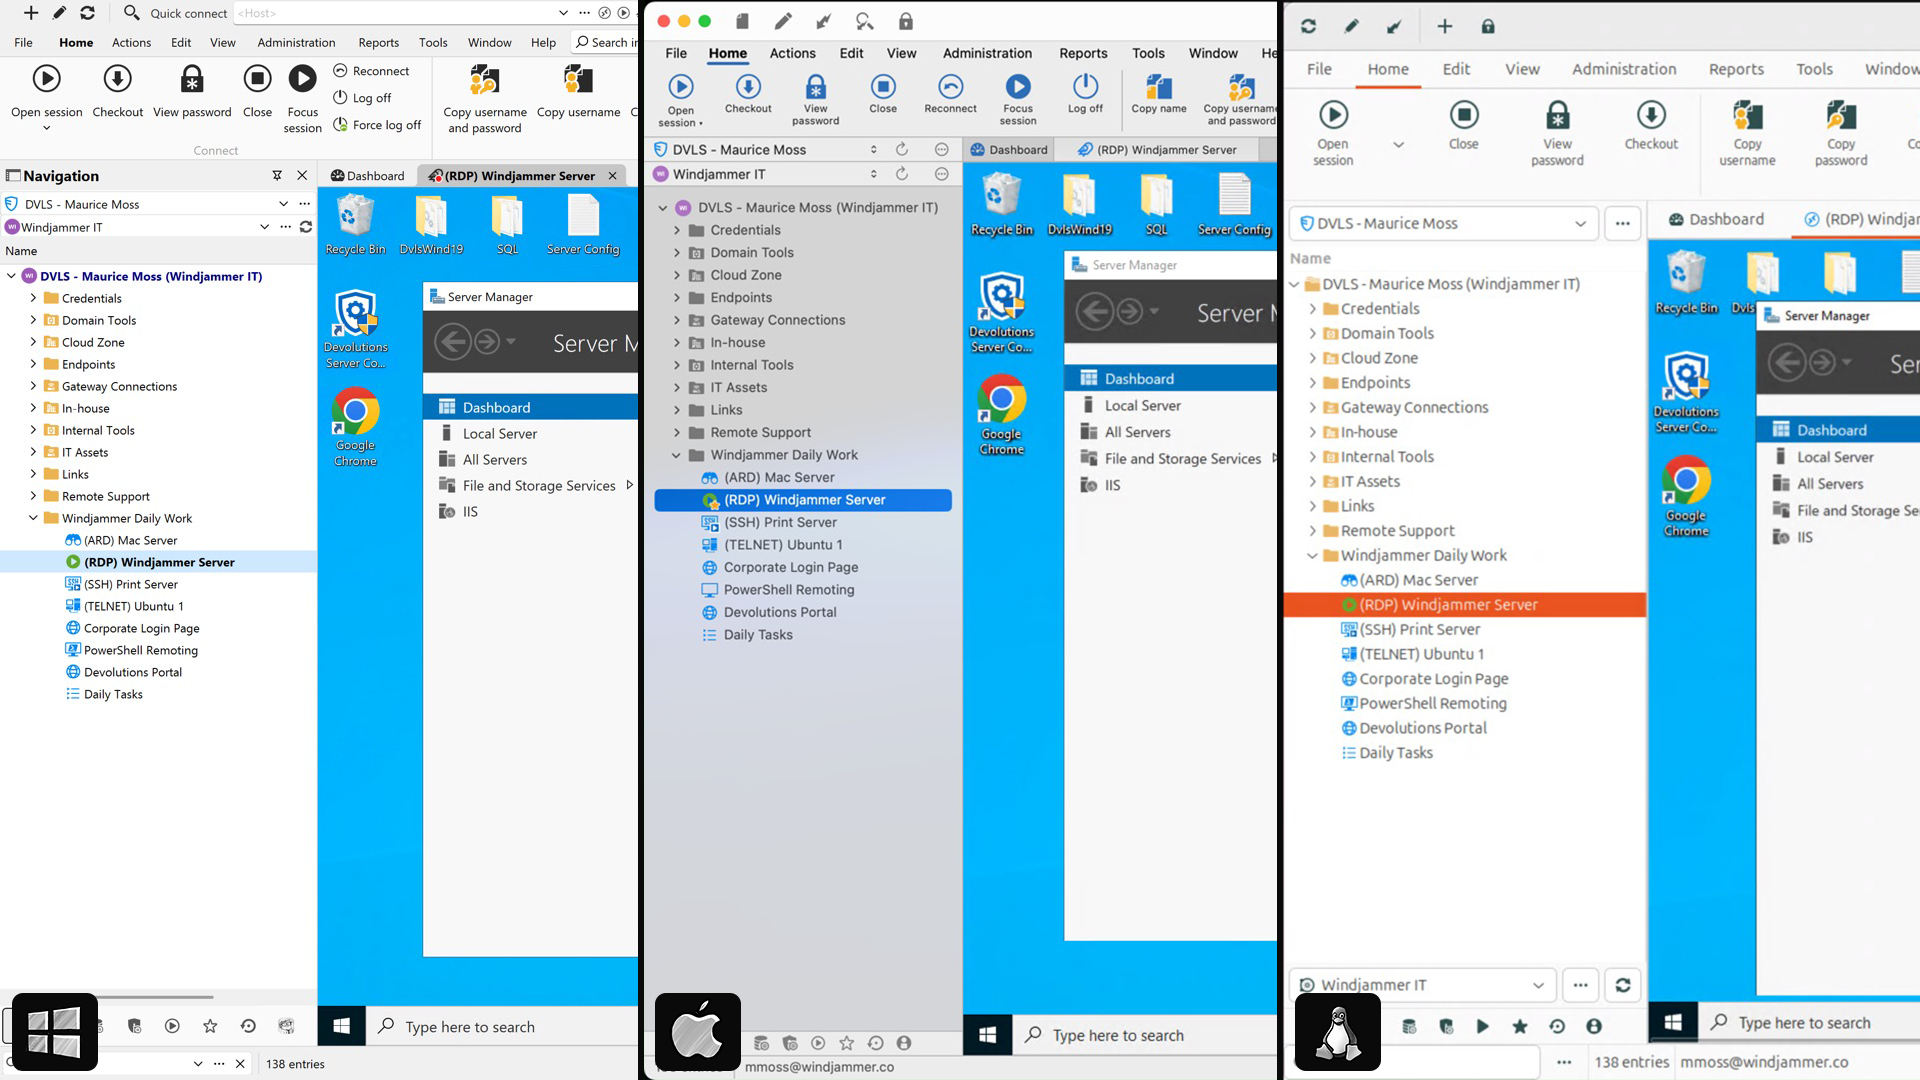Select PowerShell Remoting entry in Mac tree
The height and width of the screenshot is (1080, 1920).
click(789, 590)
